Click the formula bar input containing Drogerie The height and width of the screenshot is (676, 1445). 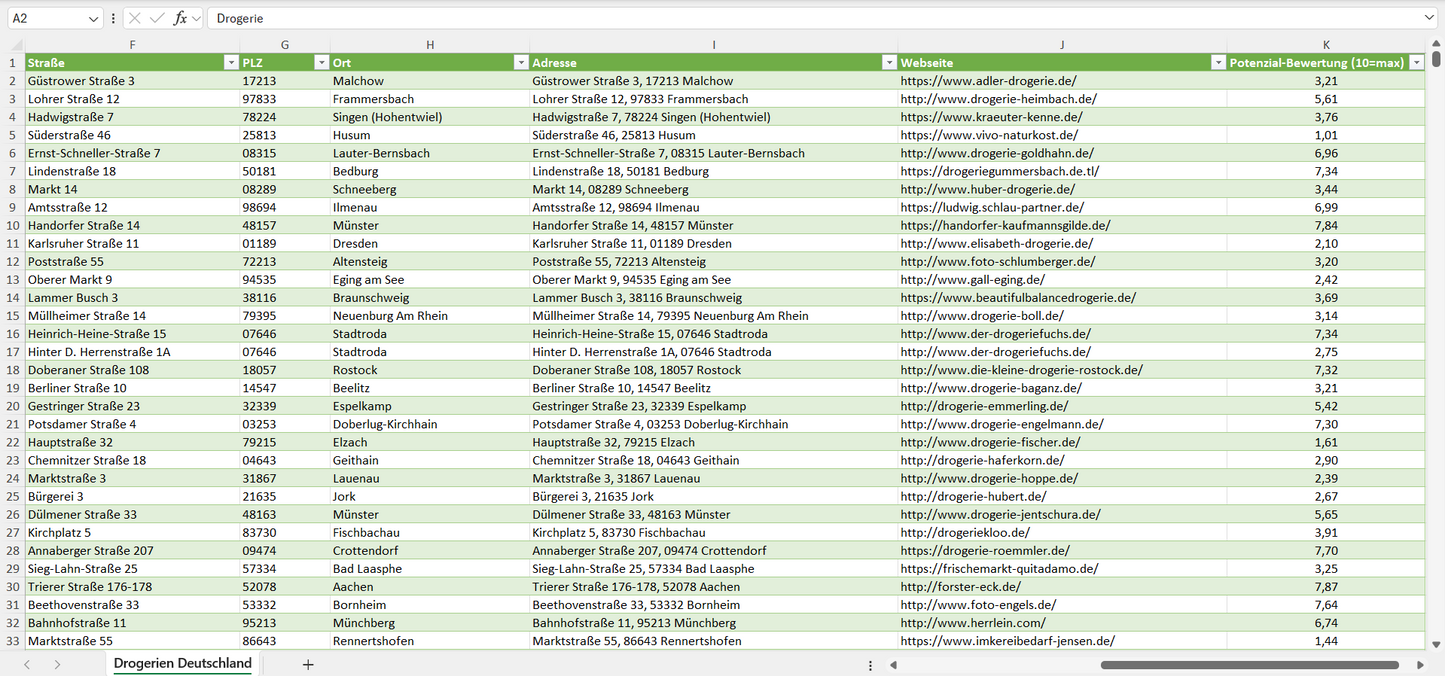pos(800,18)
